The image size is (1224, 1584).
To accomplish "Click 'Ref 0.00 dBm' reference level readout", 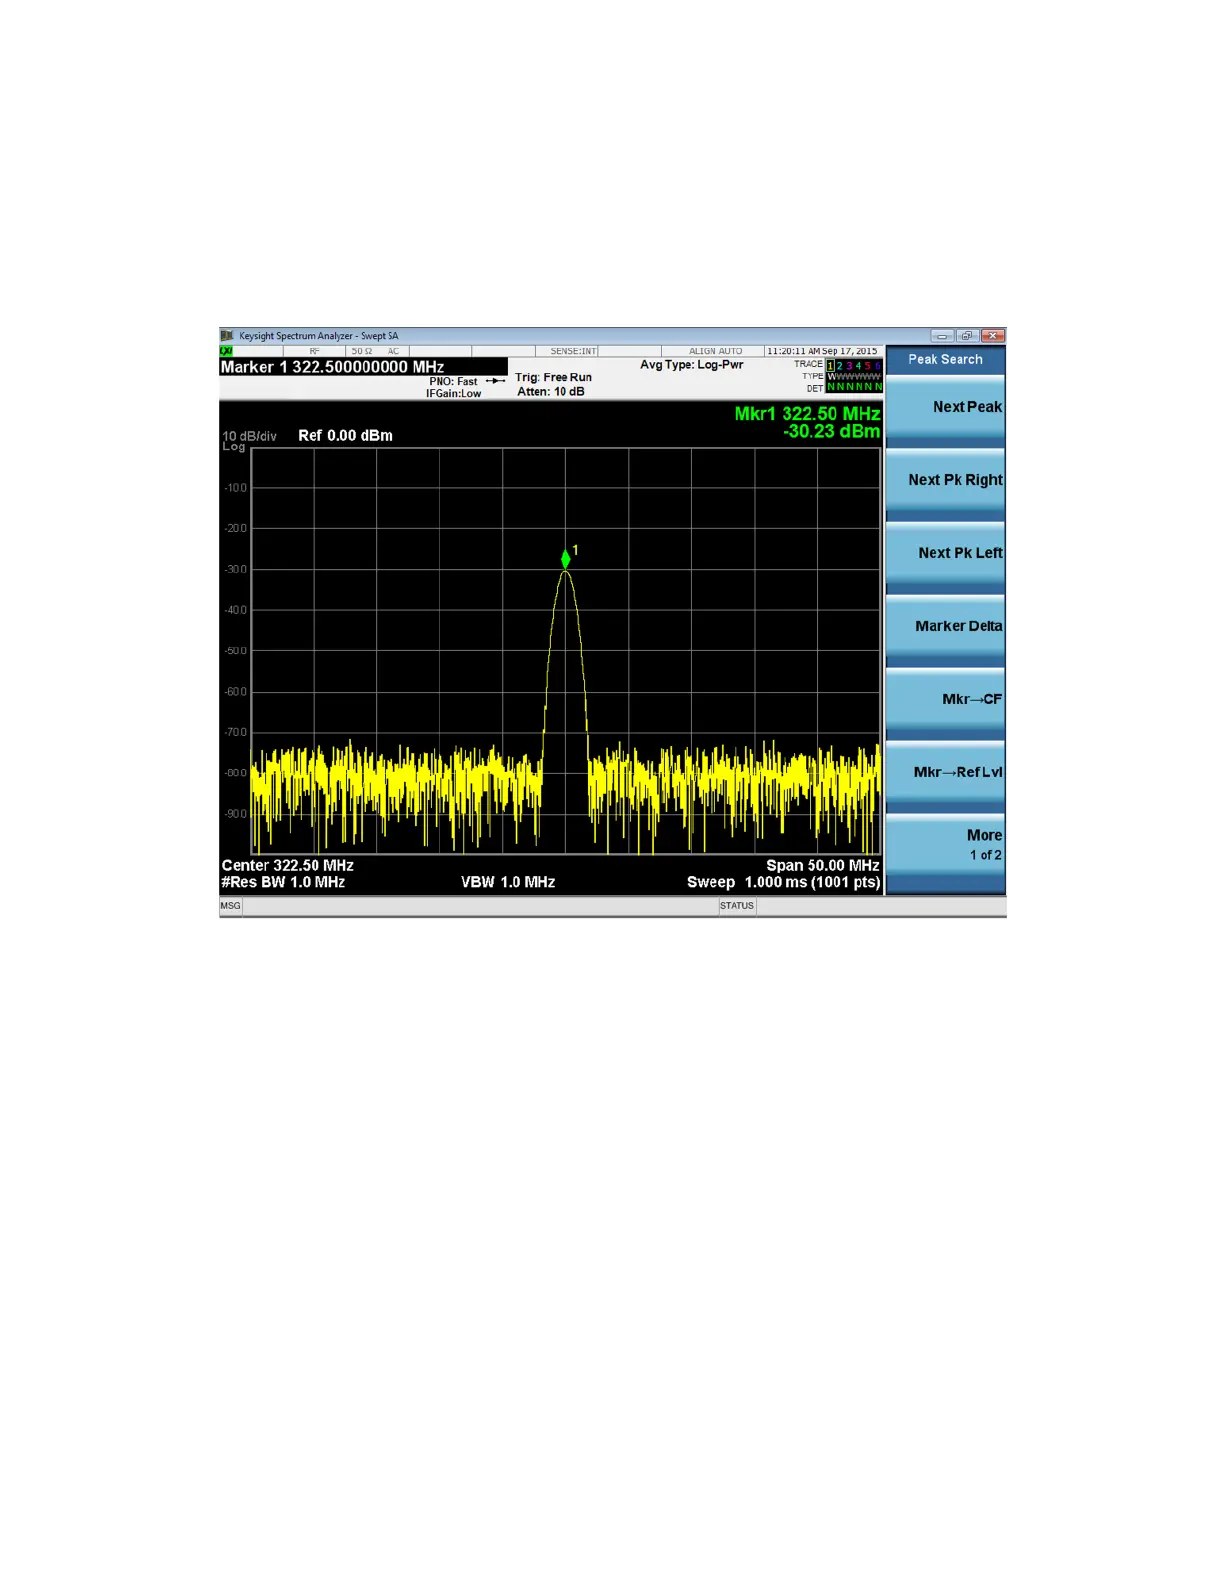I will coord(345,436).
